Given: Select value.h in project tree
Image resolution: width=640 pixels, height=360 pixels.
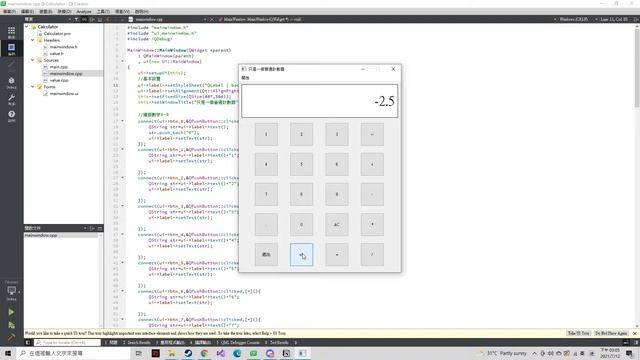Looking at the screenshot, I should [x=56, y=53].
